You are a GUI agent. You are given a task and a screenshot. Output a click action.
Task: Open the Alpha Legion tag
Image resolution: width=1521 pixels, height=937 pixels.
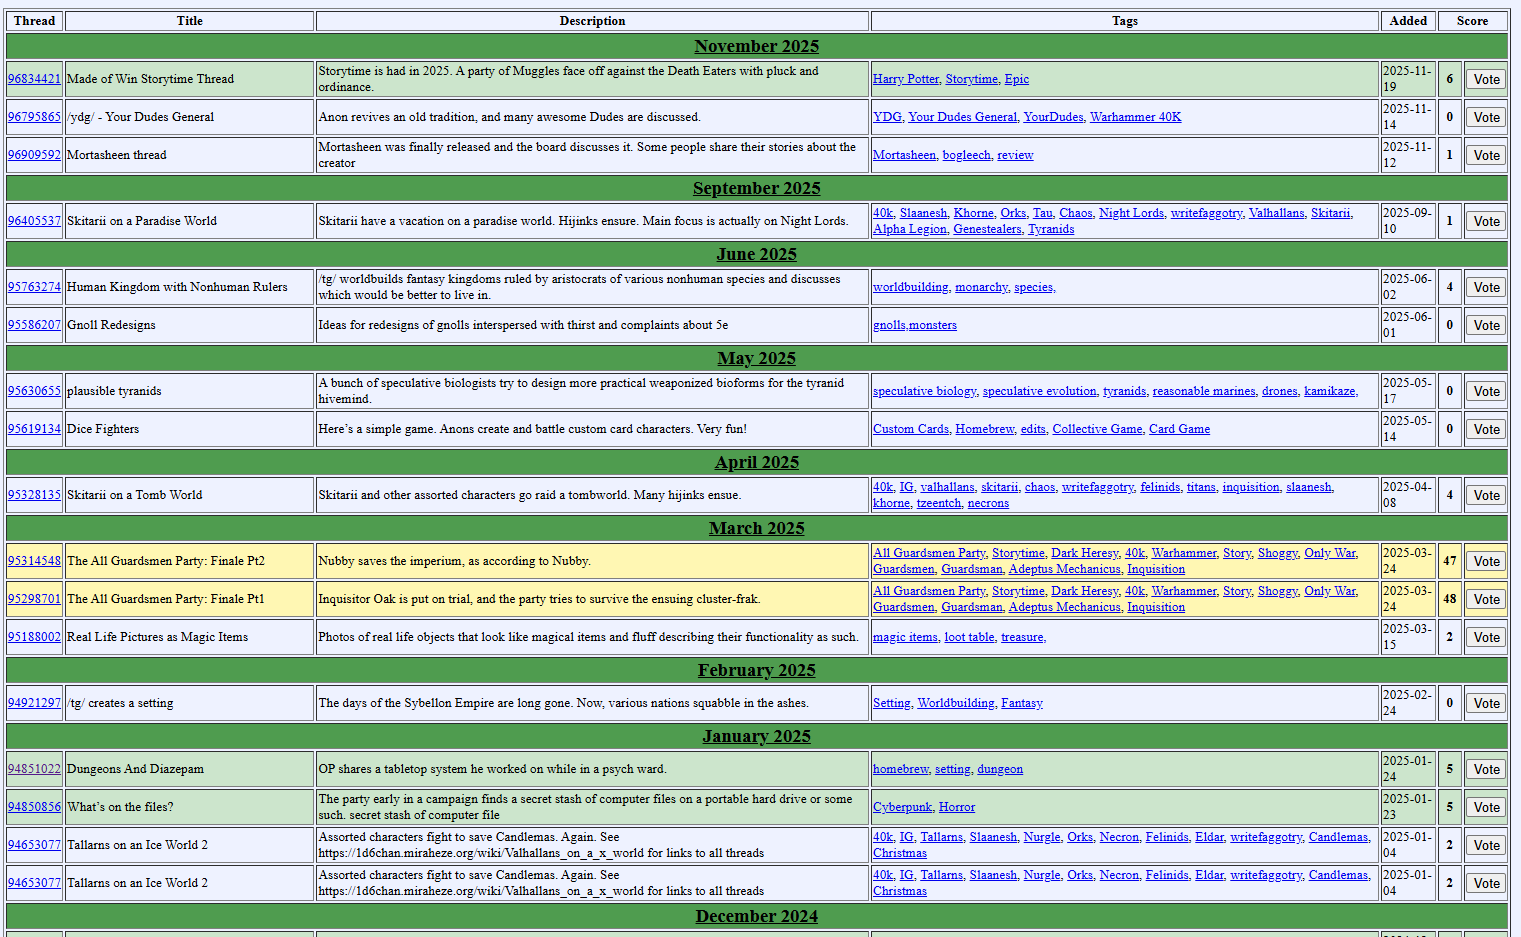click(x=910, y=229)
